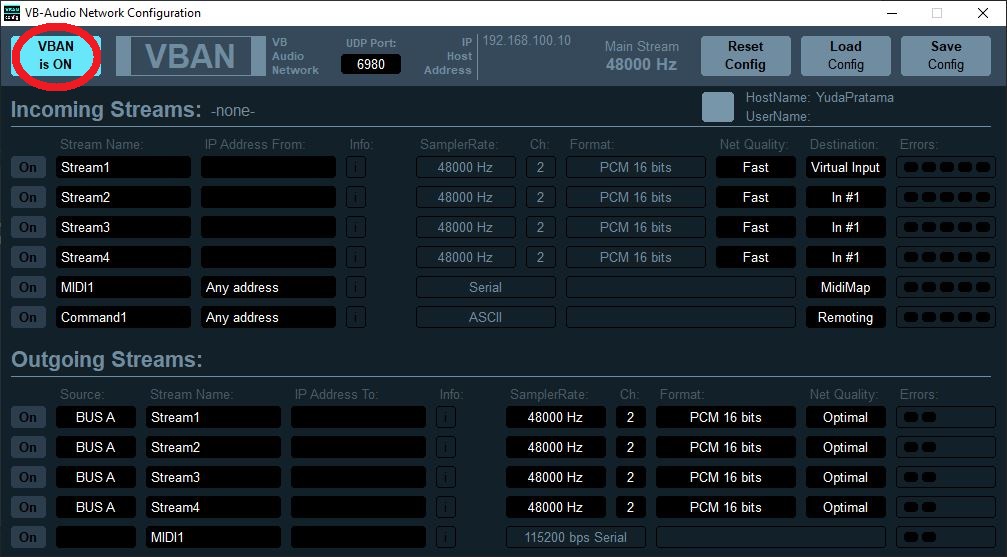The image size is (1007, 557).
Task: Toggle the VBAN is ON button
Action: tap(56, 55)
